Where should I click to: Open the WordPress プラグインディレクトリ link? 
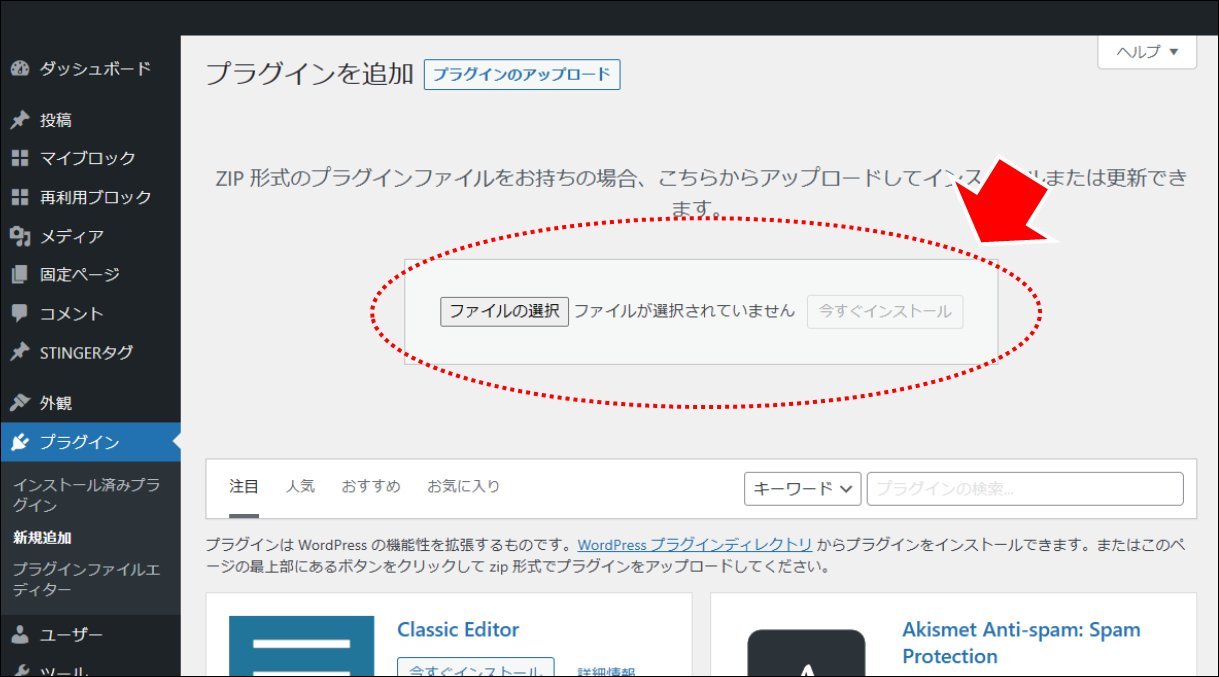pyautogui.click(x=695, y=545)
